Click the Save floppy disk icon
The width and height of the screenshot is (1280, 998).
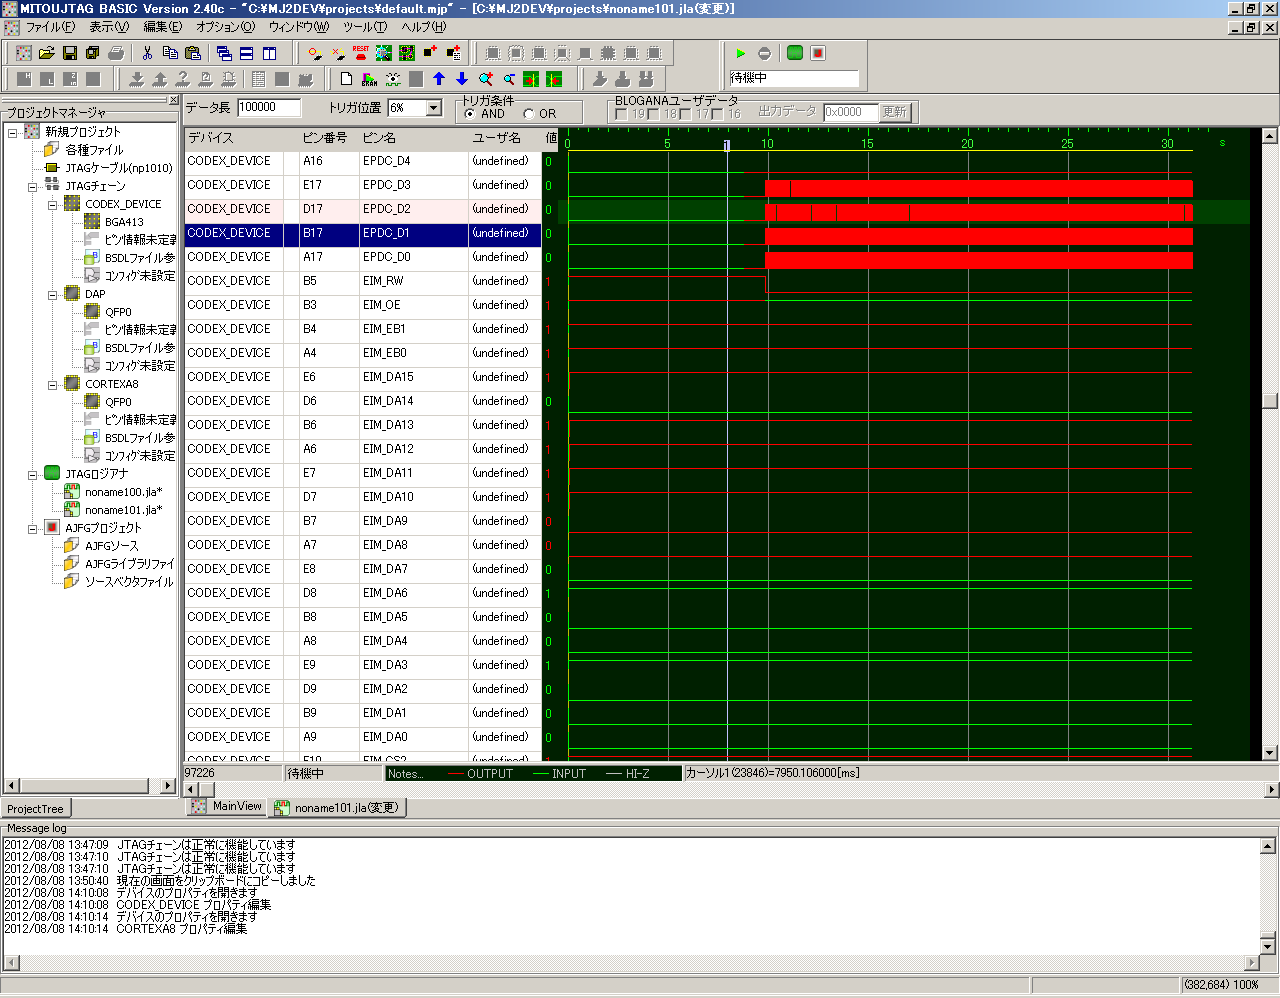70,53
